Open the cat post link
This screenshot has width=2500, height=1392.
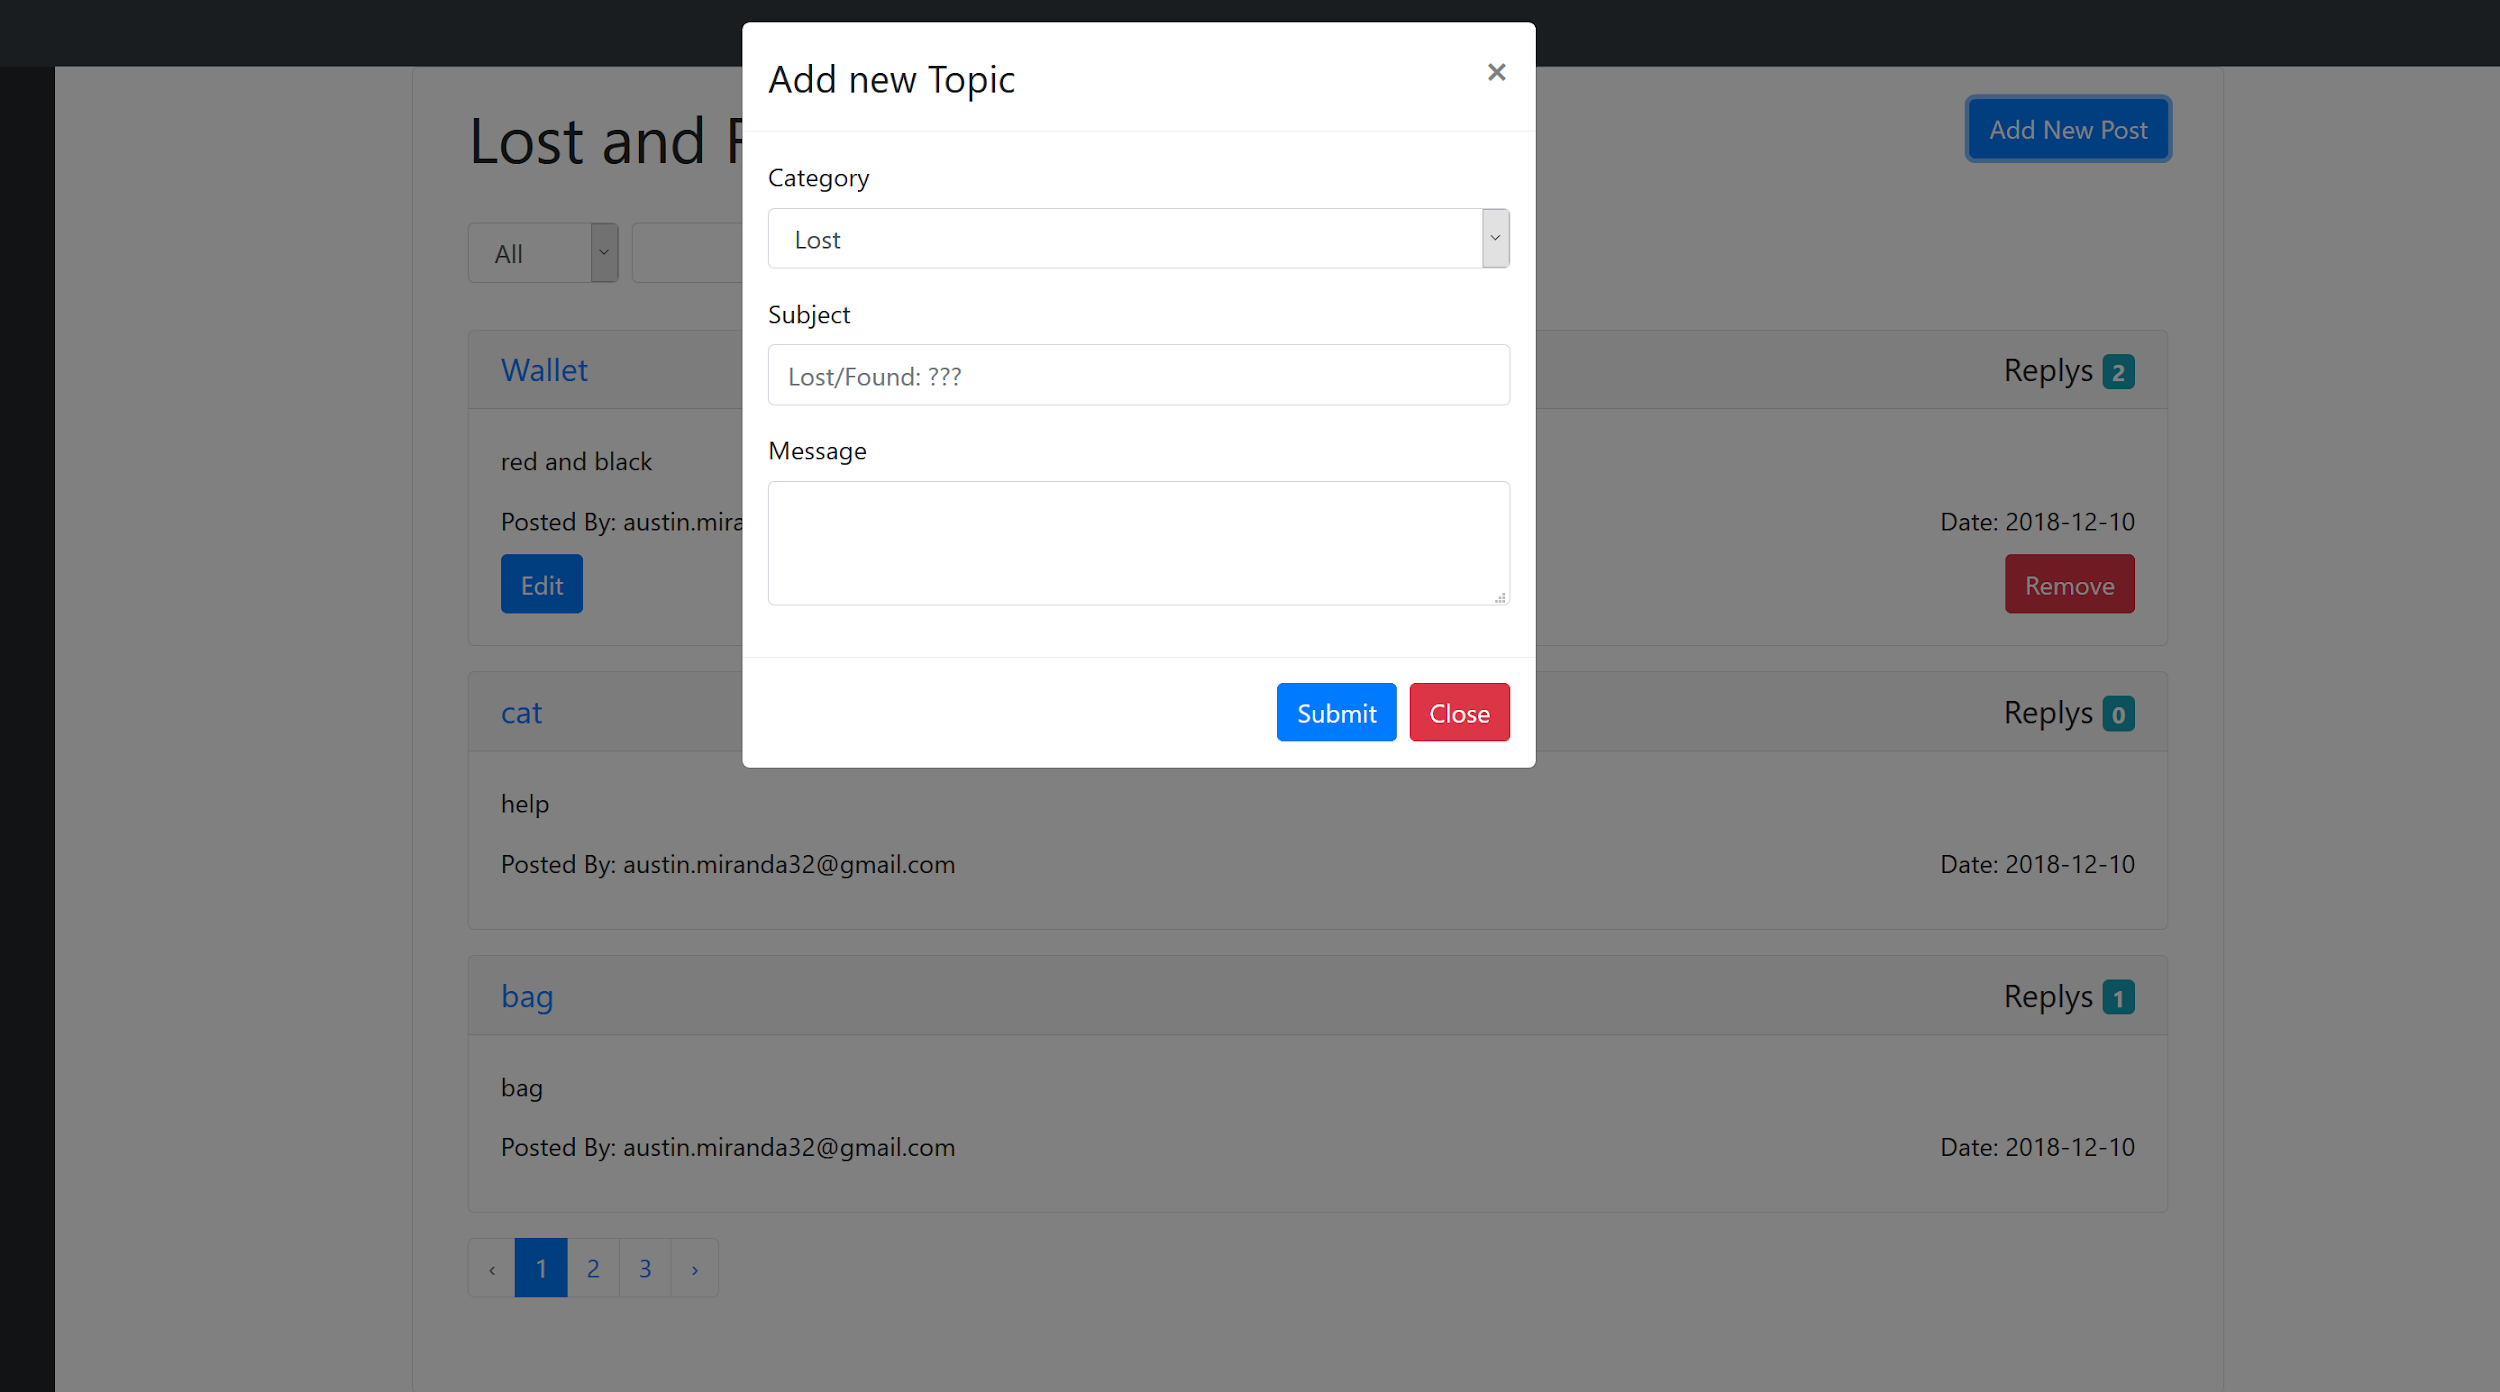point(521,713)
